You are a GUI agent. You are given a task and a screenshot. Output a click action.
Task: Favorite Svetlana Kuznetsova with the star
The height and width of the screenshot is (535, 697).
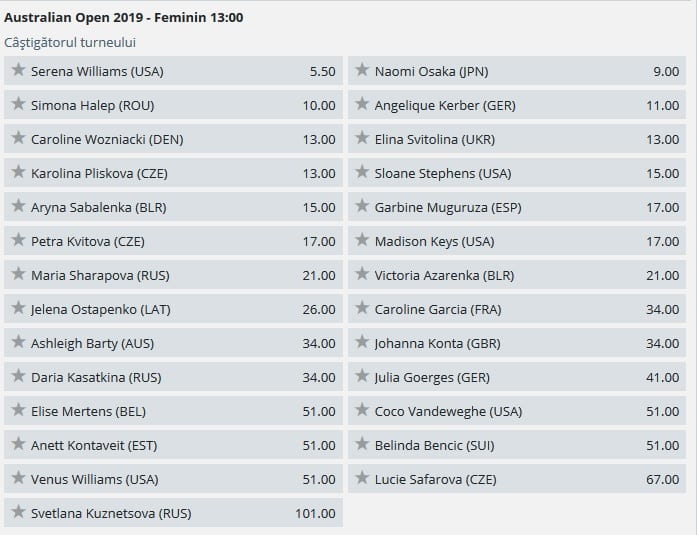pos(18,513)
